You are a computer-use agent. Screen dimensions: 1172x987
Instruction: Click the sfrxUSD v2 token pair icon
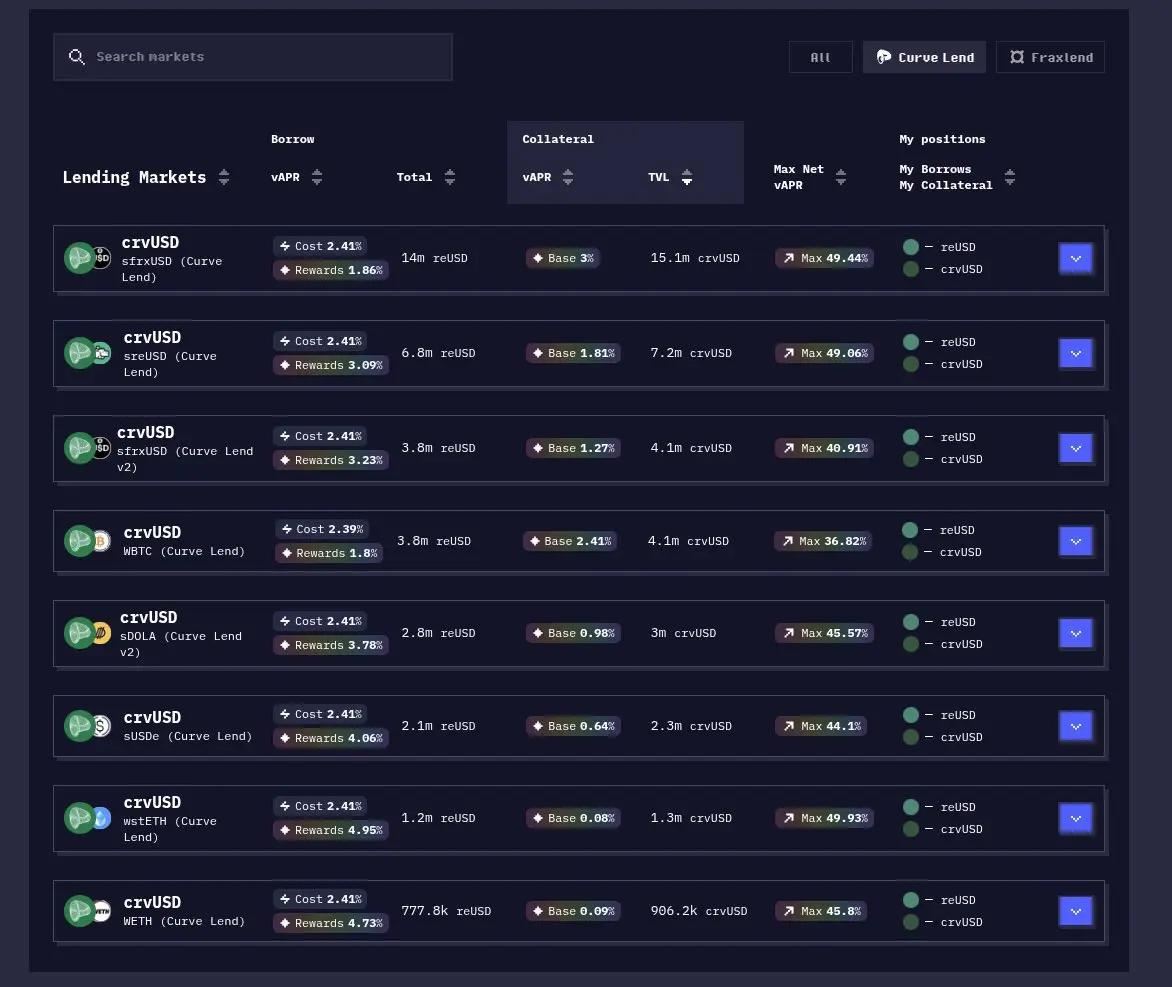pyautogui.click(x=87, y=448)
